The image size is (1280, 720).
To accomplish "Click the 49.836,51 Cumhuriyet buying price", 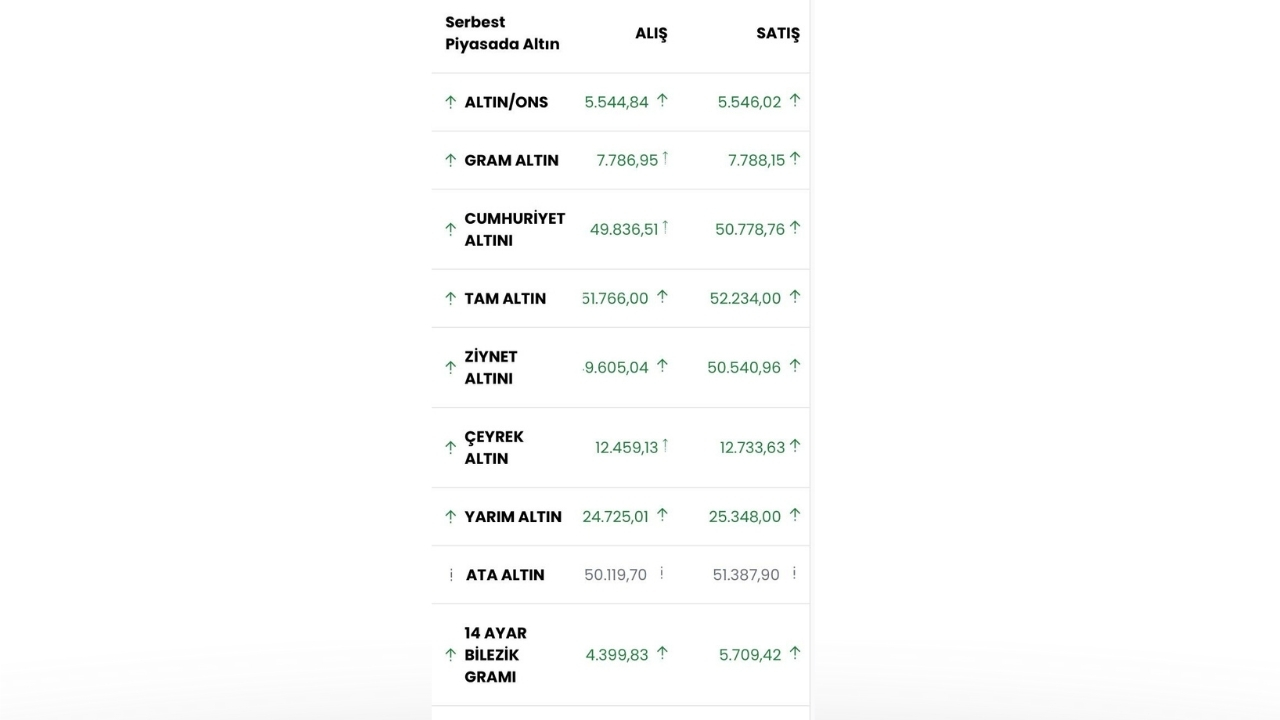I will coord(624,229).
